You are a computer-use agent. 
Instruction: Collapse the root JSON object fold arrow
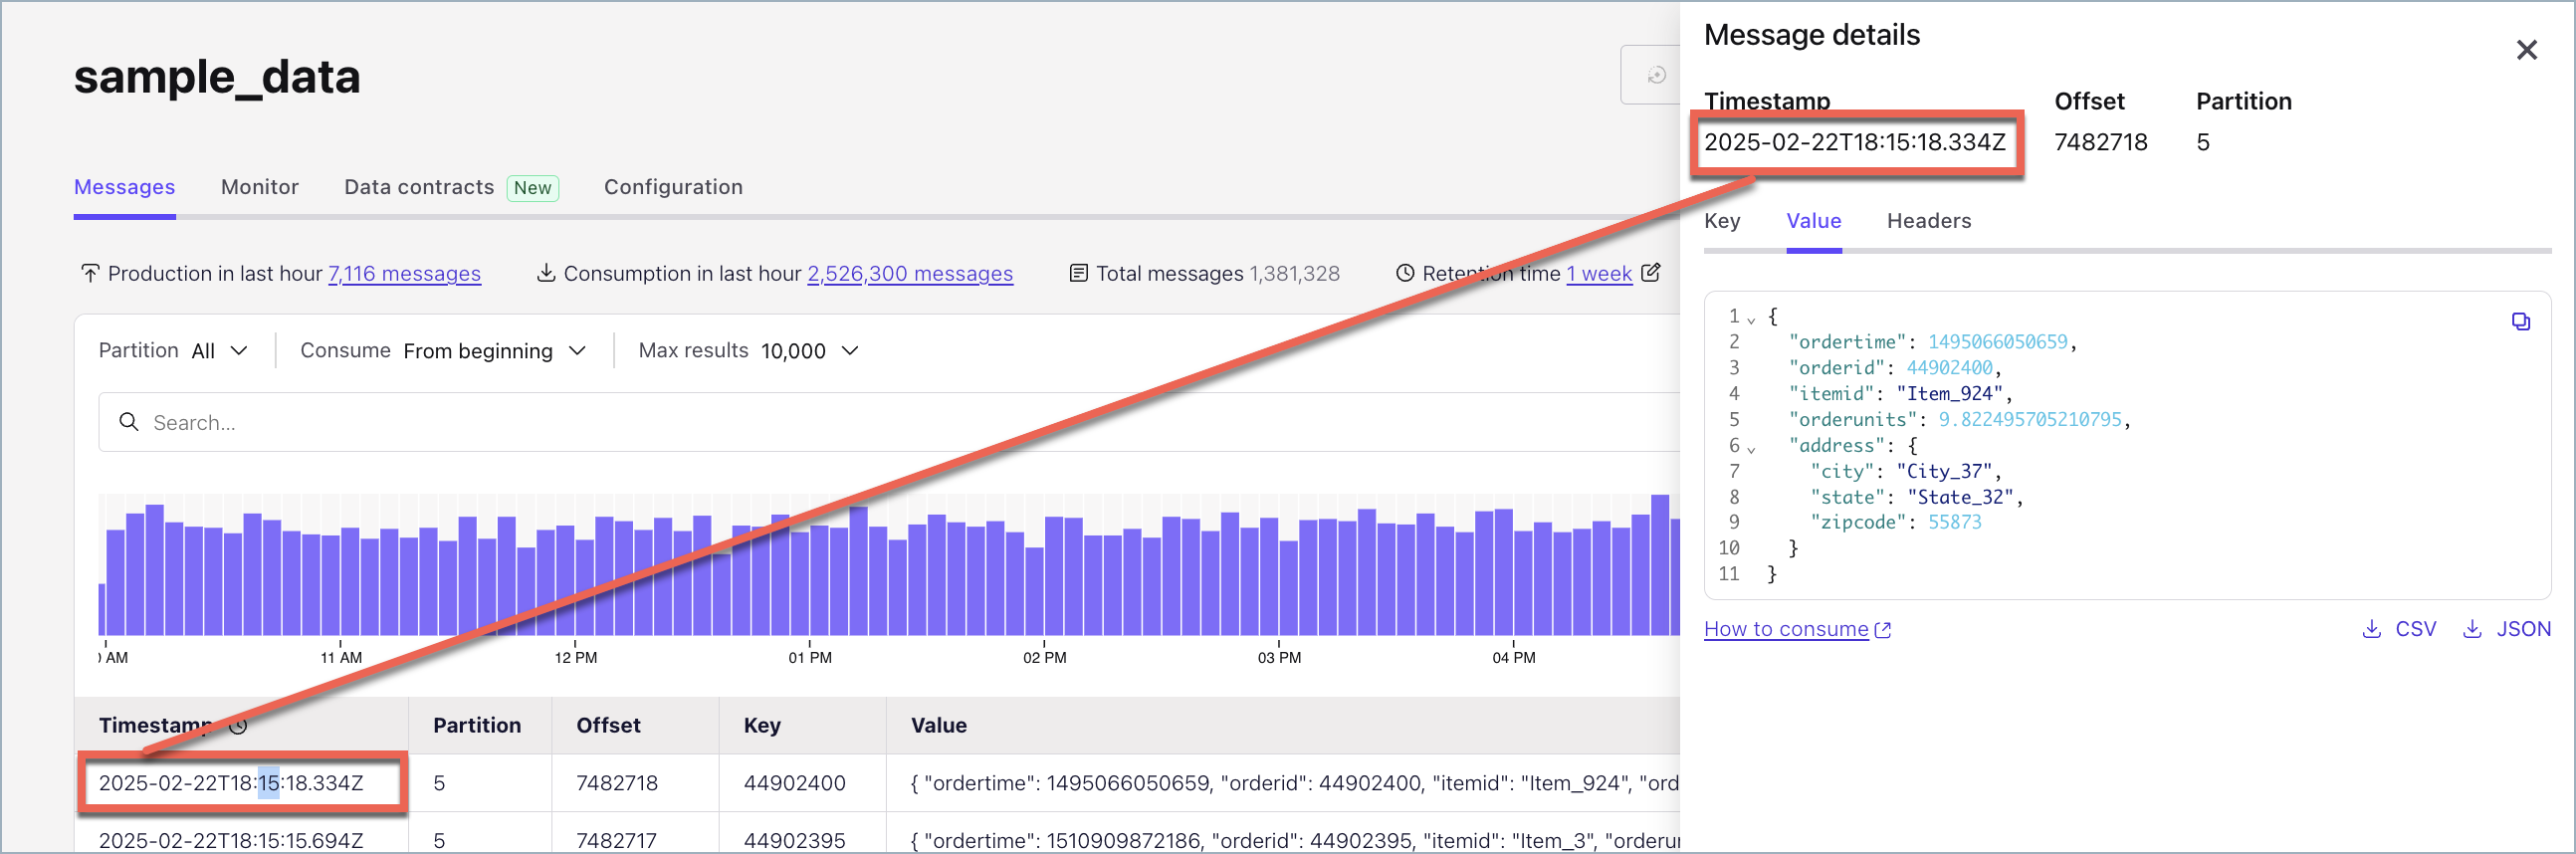(1751, 320)
